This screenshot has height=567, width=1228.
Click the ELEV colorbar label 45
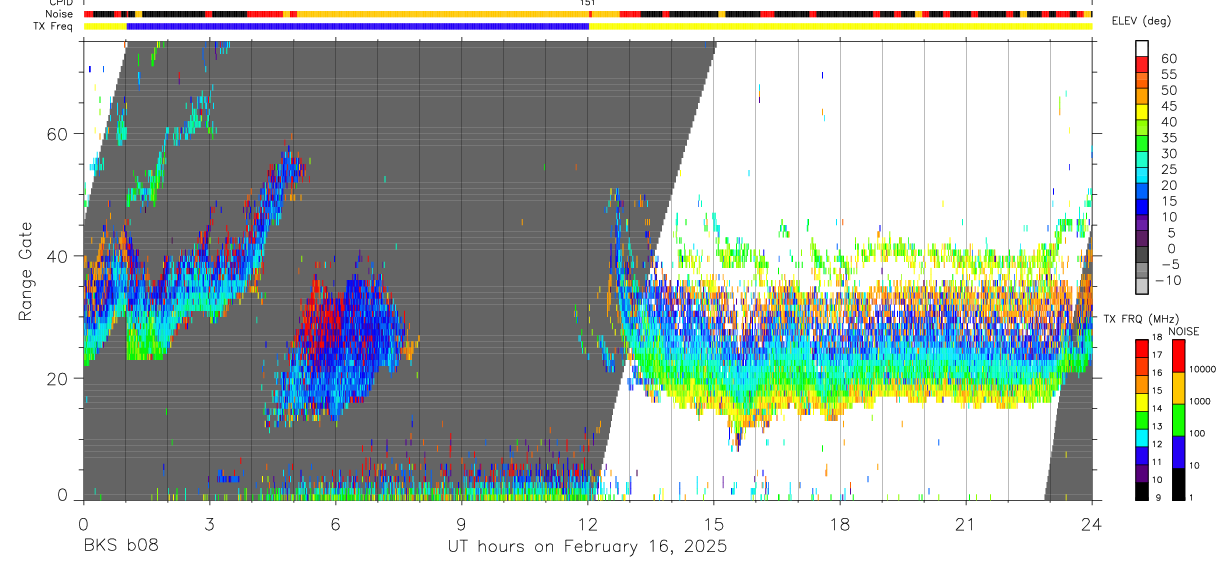1169,106
